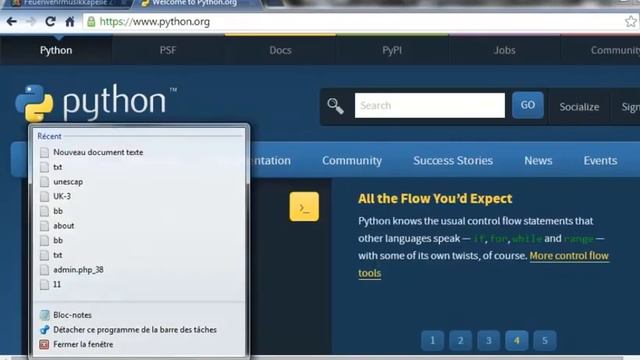Reload the page with refresh icon
640x360 pixels.
point(51,22)
